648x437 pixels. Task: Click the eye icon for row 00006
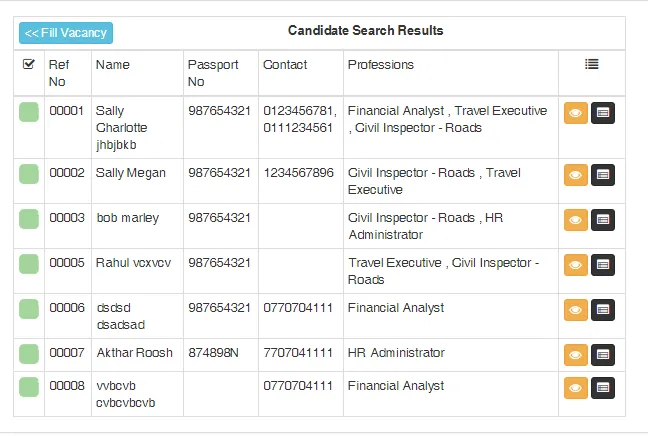click(x=576, y=310)
